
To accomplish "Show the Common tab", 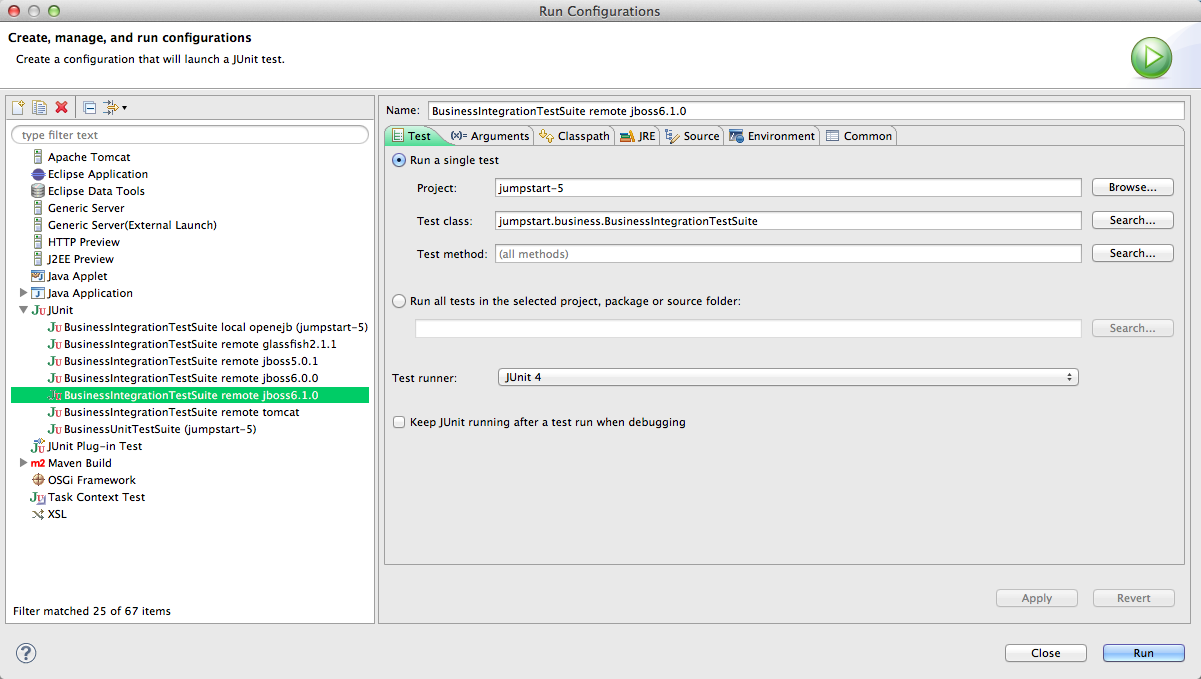I will pos(859,136).
